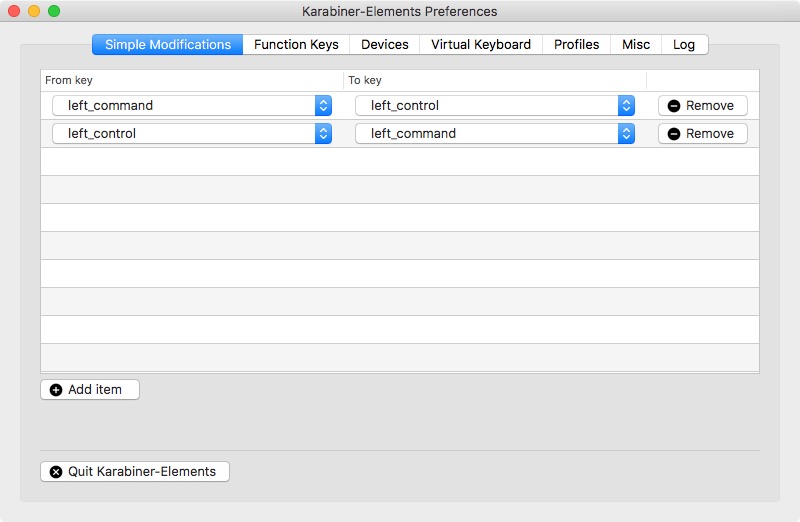Switch to the Virtual Keyboard tab
This screenshot has width=800, height=522.
tap(481, 44)
